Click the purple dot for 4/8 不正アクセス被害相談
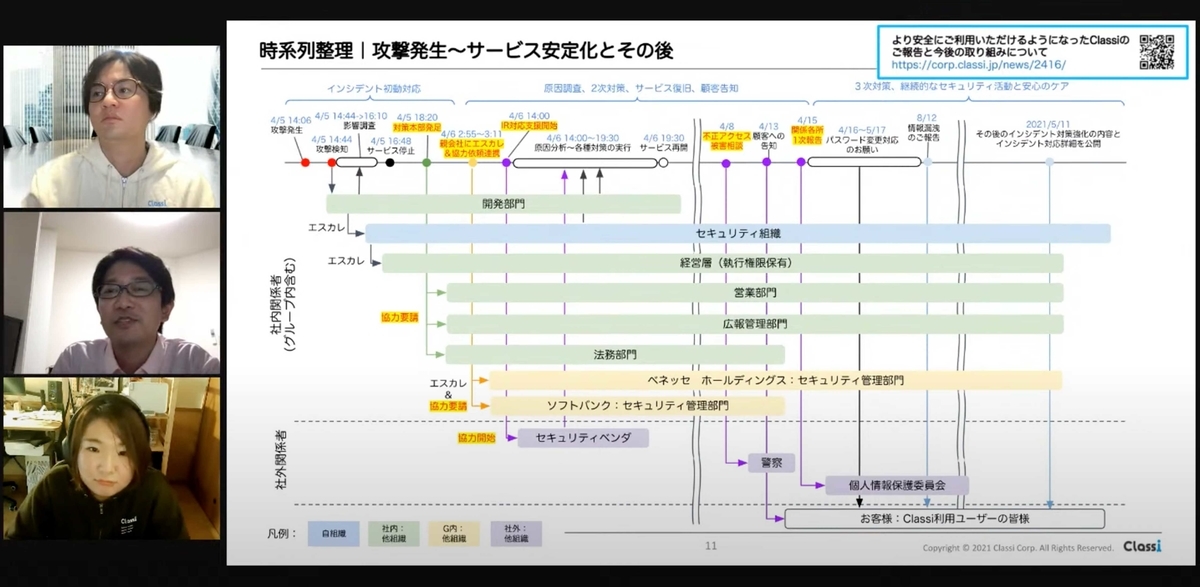1200x587 pixels. click(x=726, y=162)
